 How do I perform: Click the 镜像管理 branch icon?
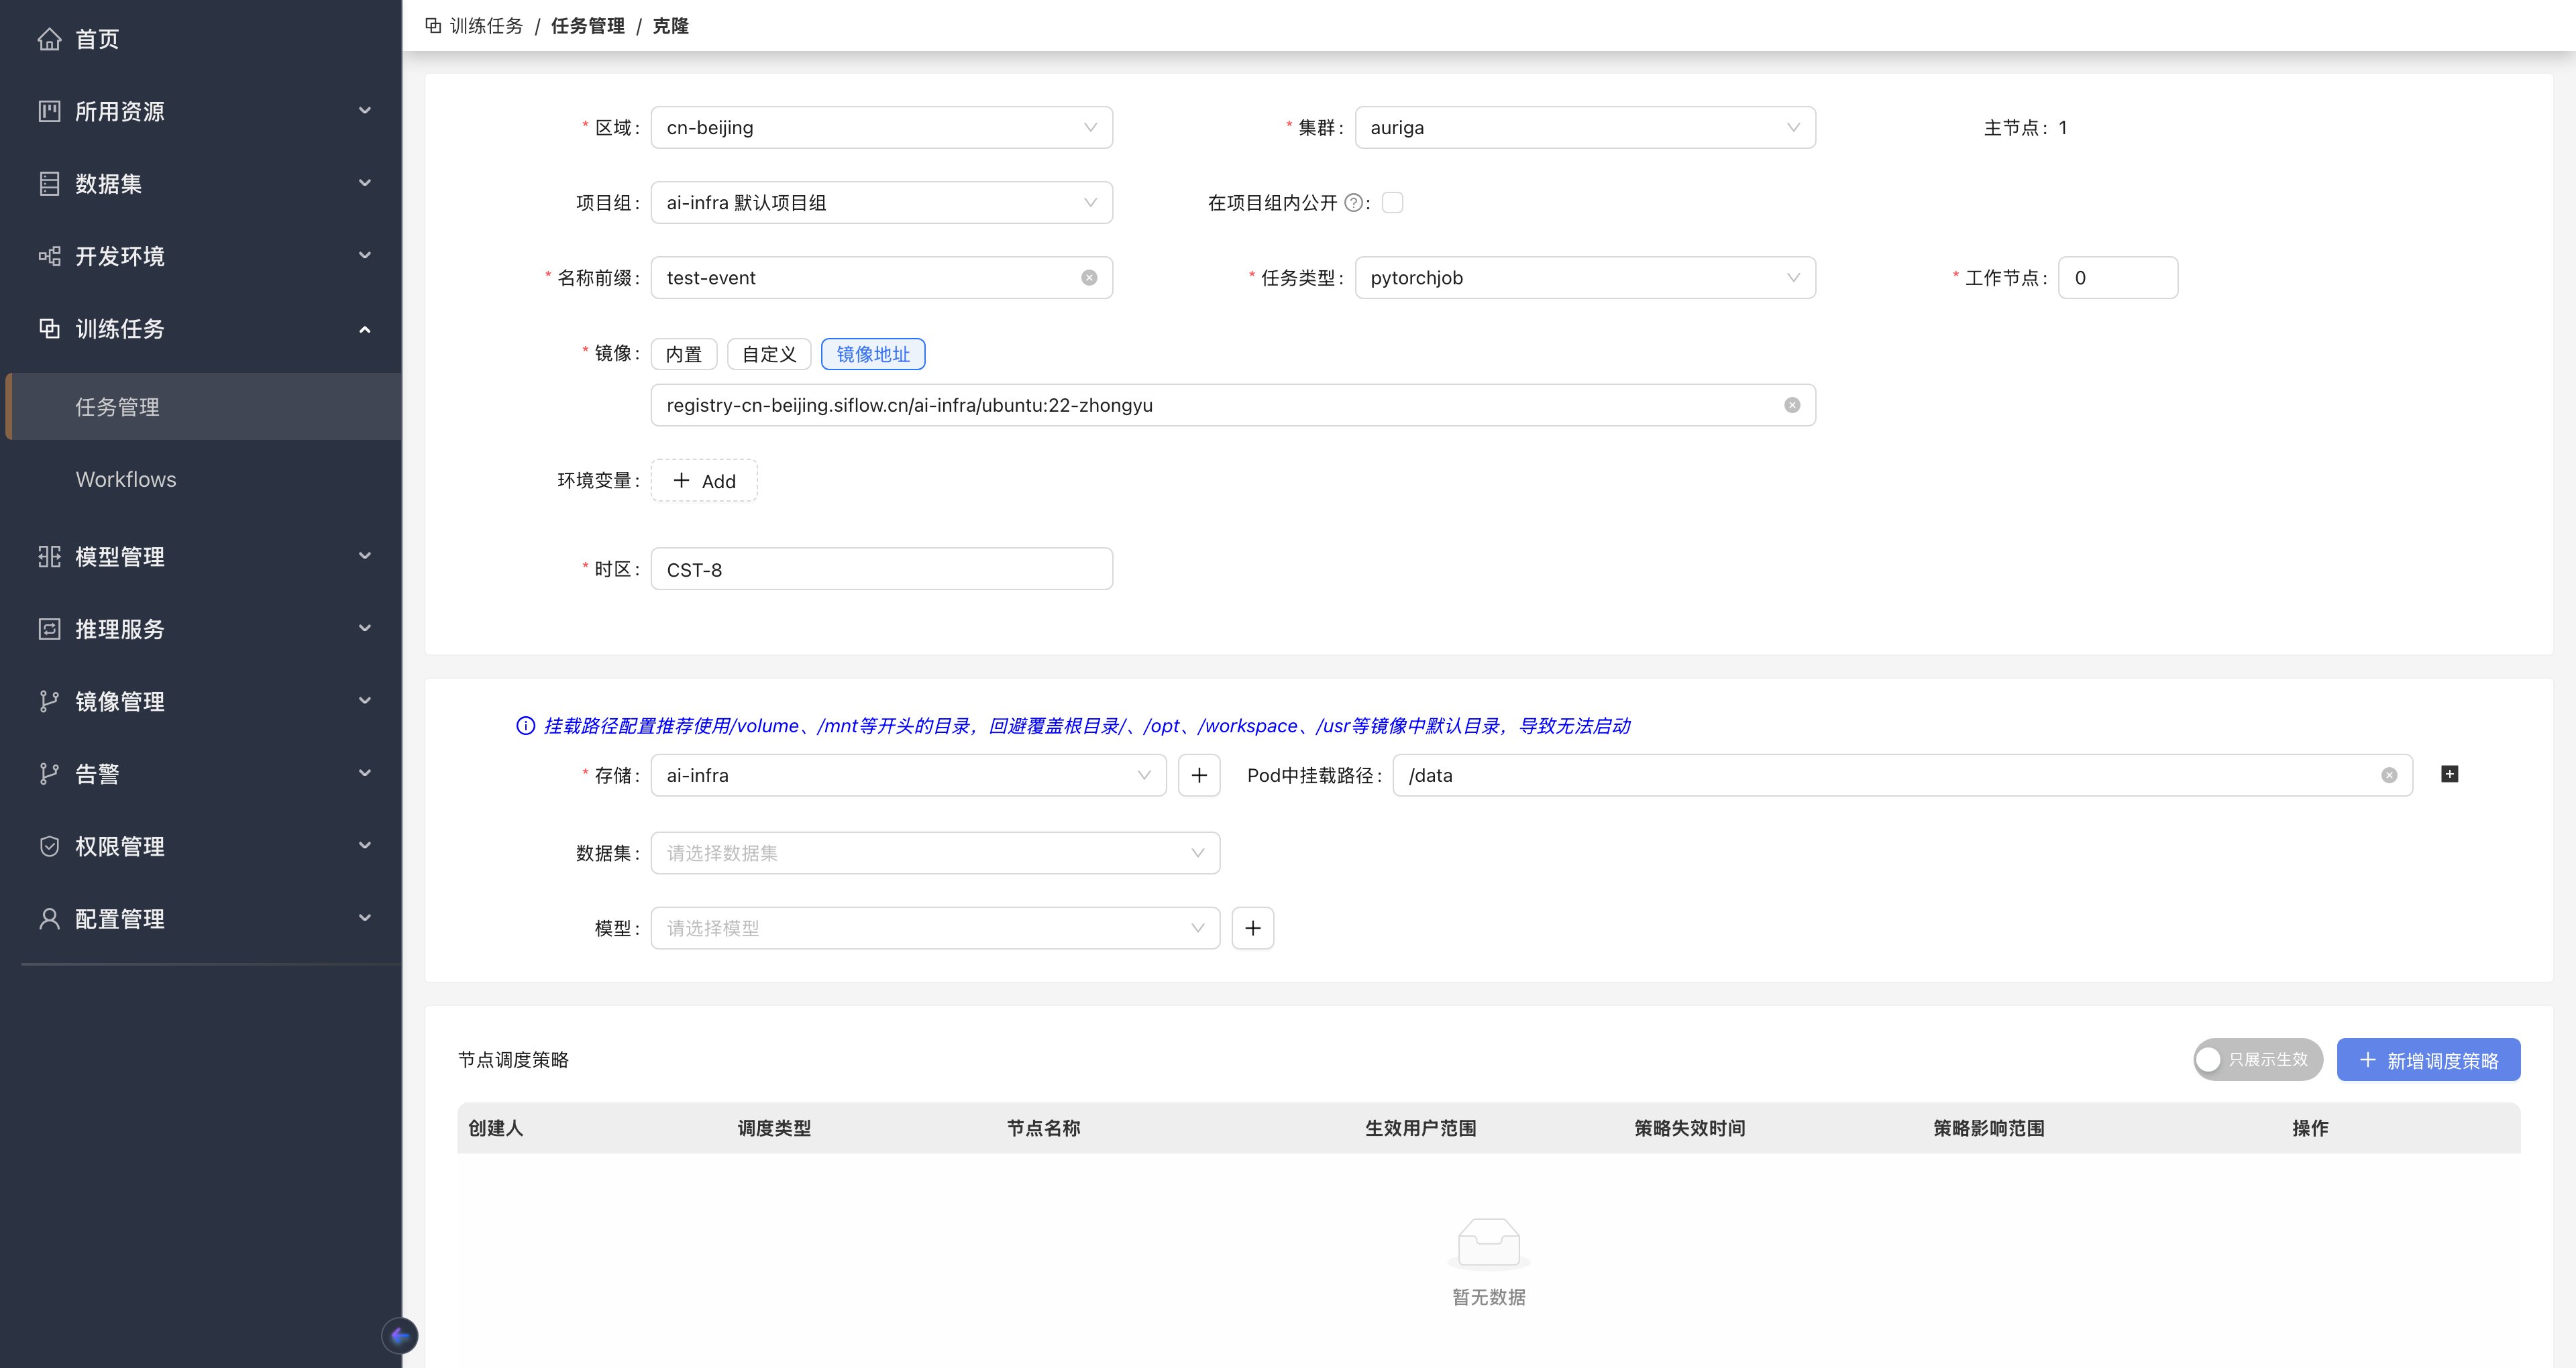point(49,701)
